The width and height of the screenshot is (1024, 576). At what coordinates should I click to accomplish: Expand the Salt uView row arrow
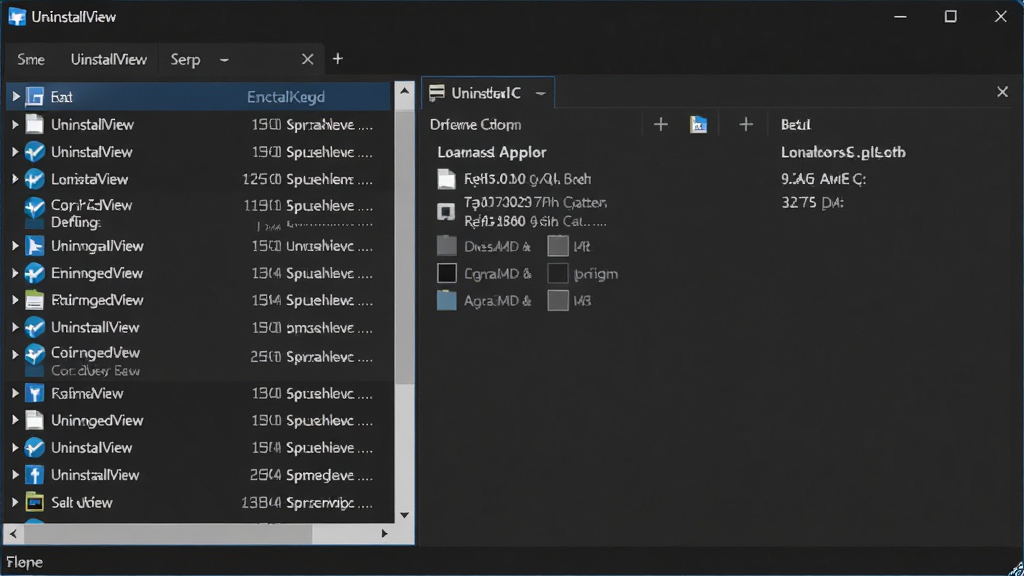pos(16,502)
